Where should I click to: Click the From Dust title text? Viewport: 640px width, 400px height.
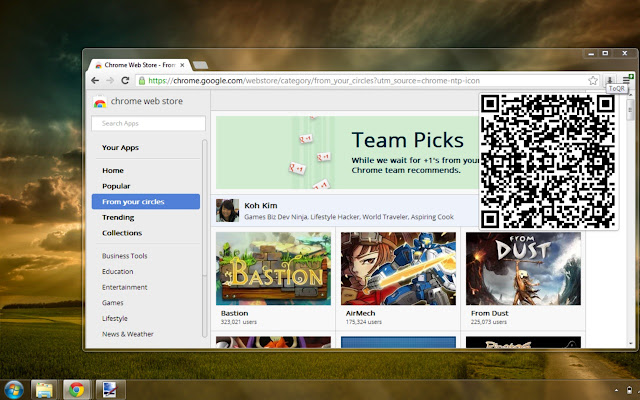tap(490, 313)
